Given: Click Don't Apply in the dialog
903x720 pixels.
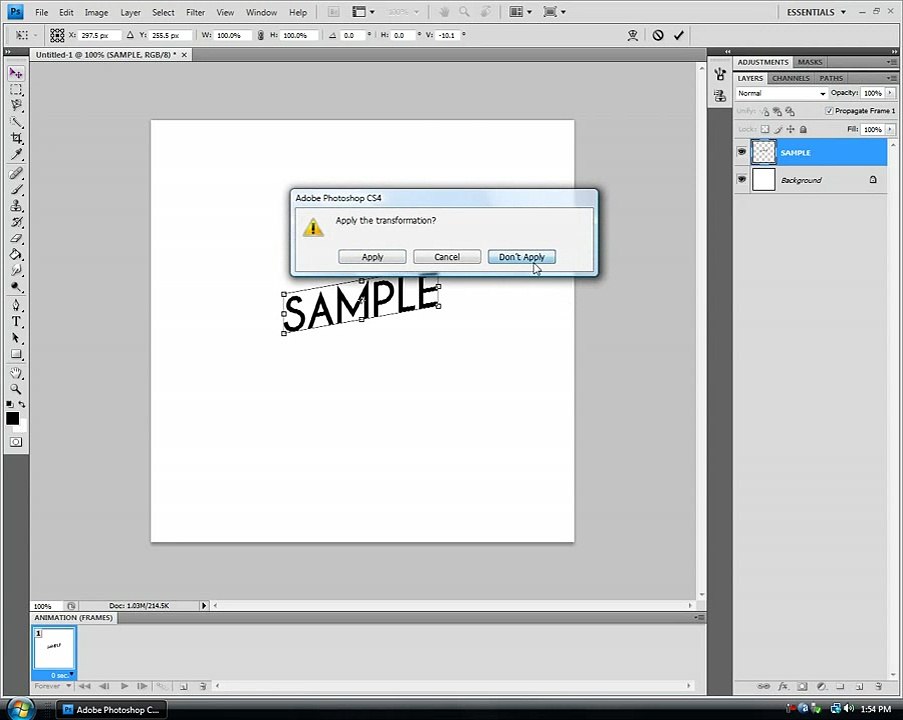Looking at the screenshot, I should point(522,257).
